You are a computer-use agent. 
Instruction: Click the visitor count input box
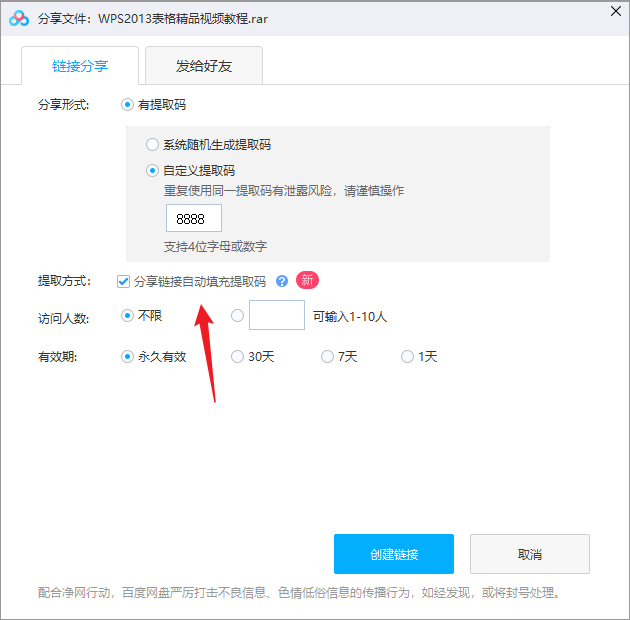pos(277,315)
